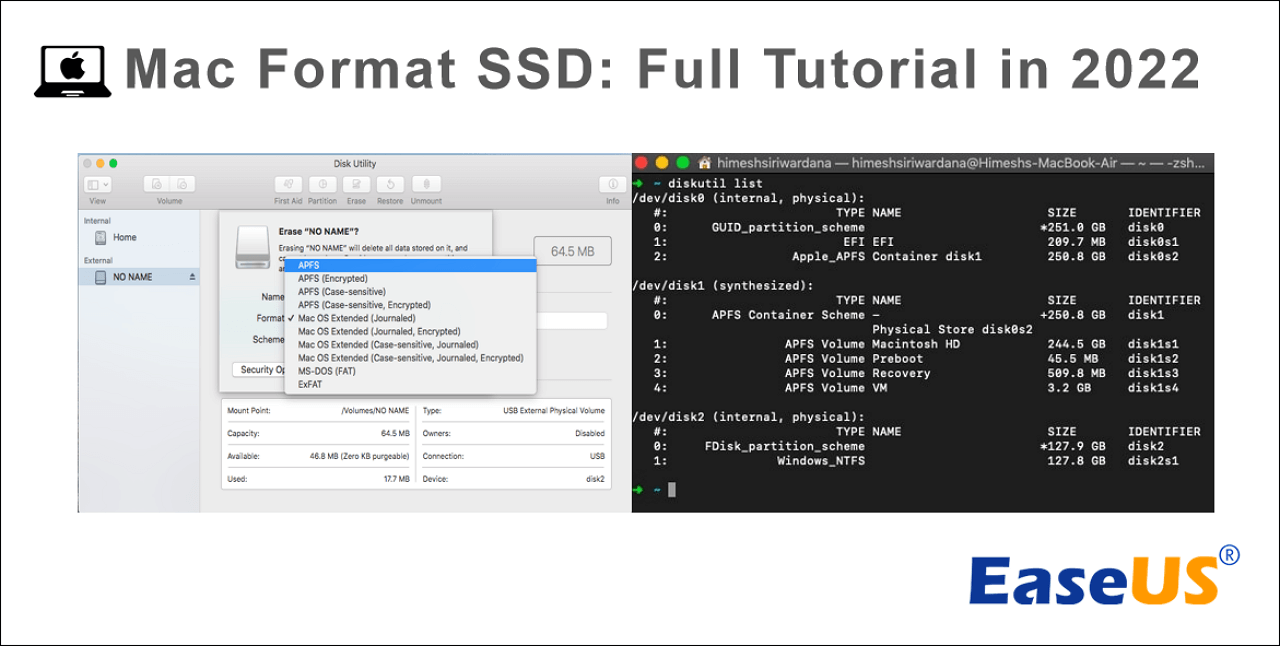Choose APFS from the format list

[410, 265]
